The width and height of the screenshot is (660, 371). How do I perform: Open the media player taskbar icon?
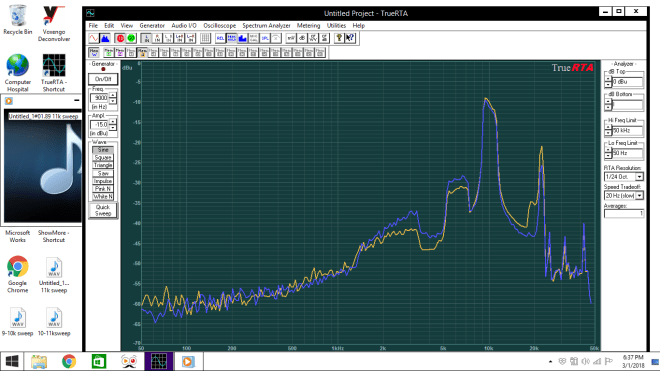pyautogui.click(x=188, y=361)
